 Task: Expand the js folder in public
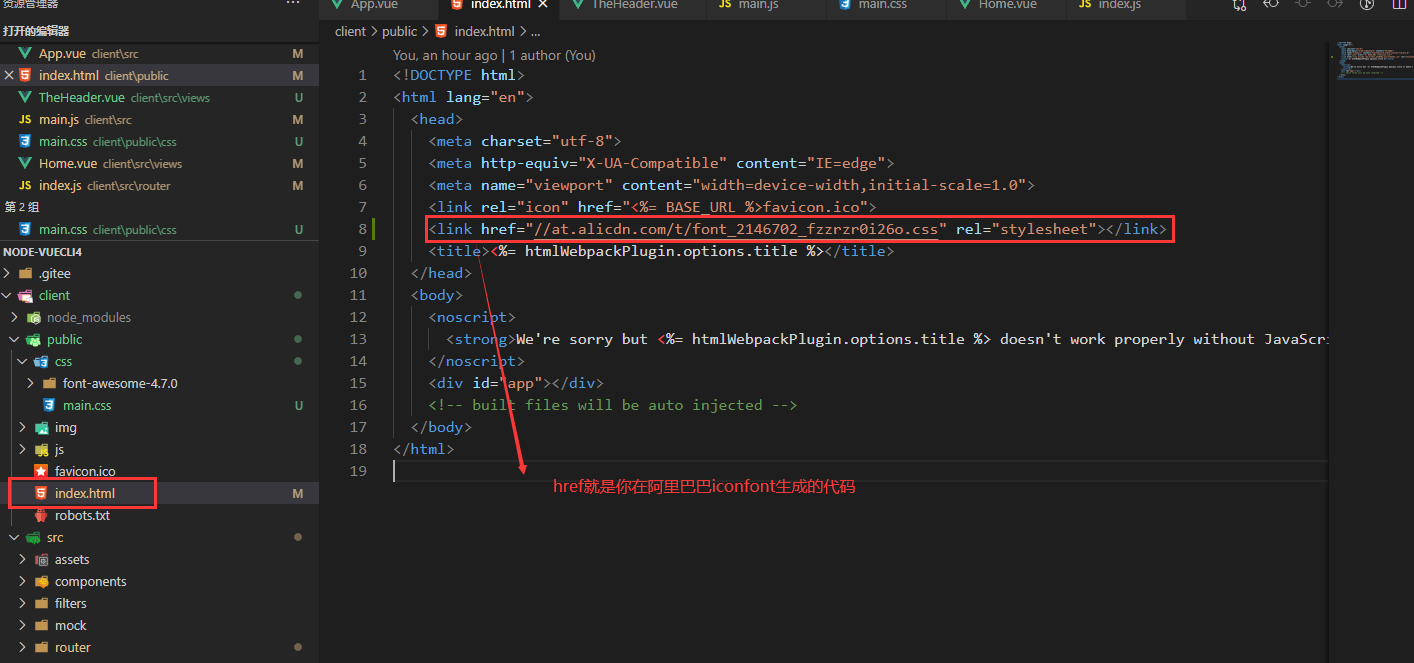coord(22,449)
